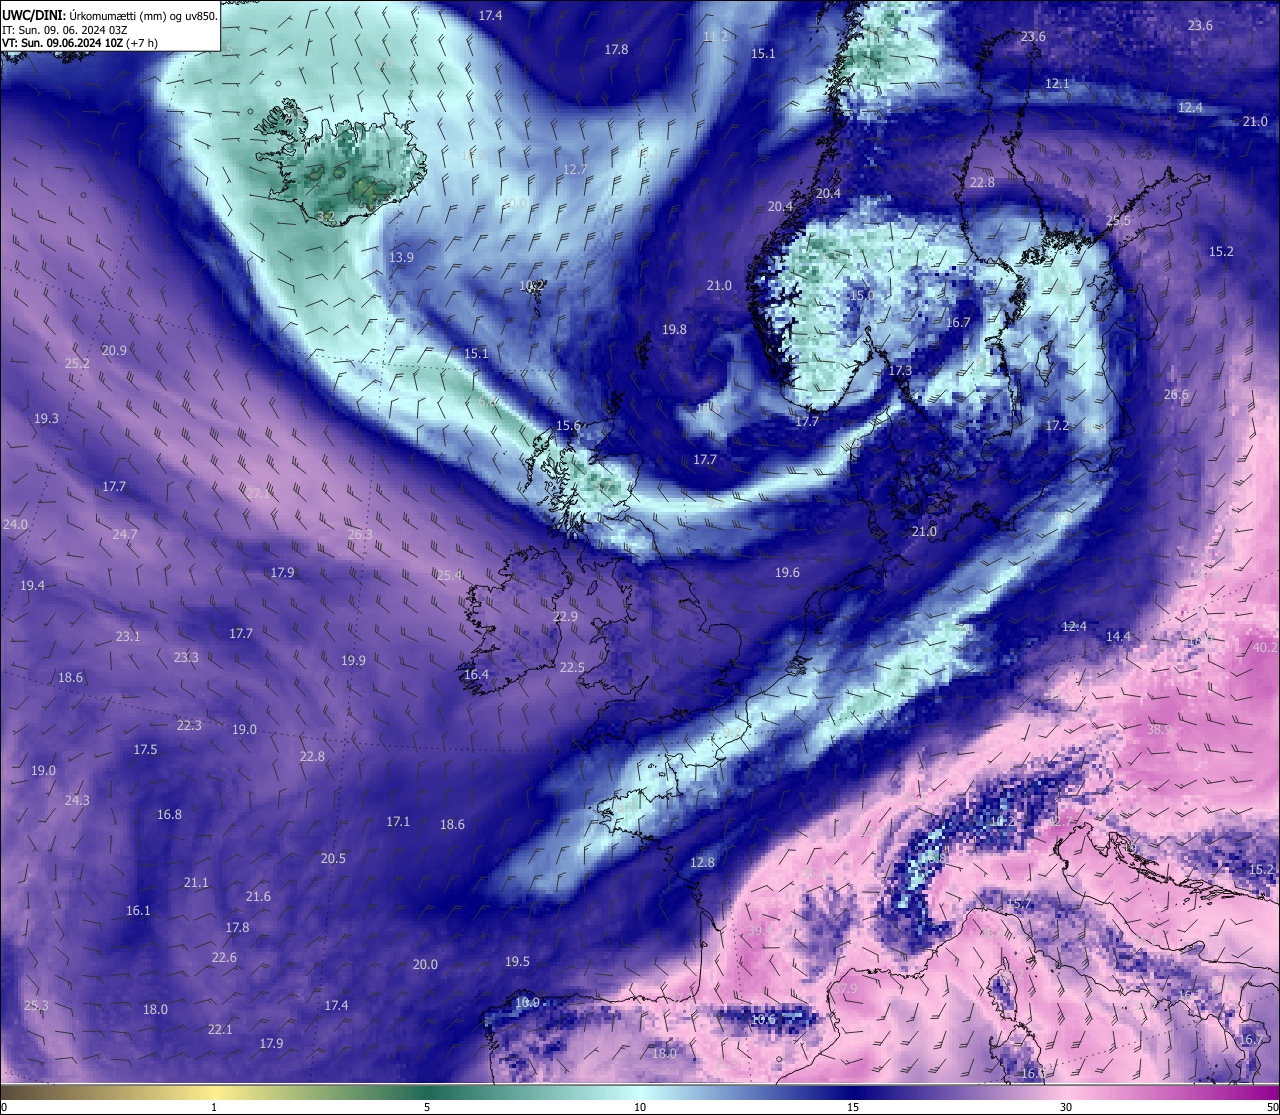Click the 12.1 value near top right
Viewport: 1280px width, 1115px height.
pyautogui.click(x=1057, y=84)
